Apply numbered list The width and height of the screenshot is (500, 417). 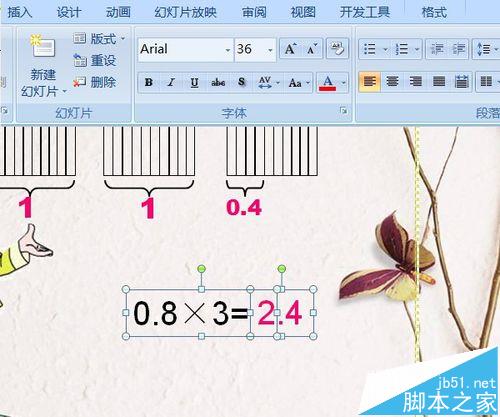pos(402,49)
